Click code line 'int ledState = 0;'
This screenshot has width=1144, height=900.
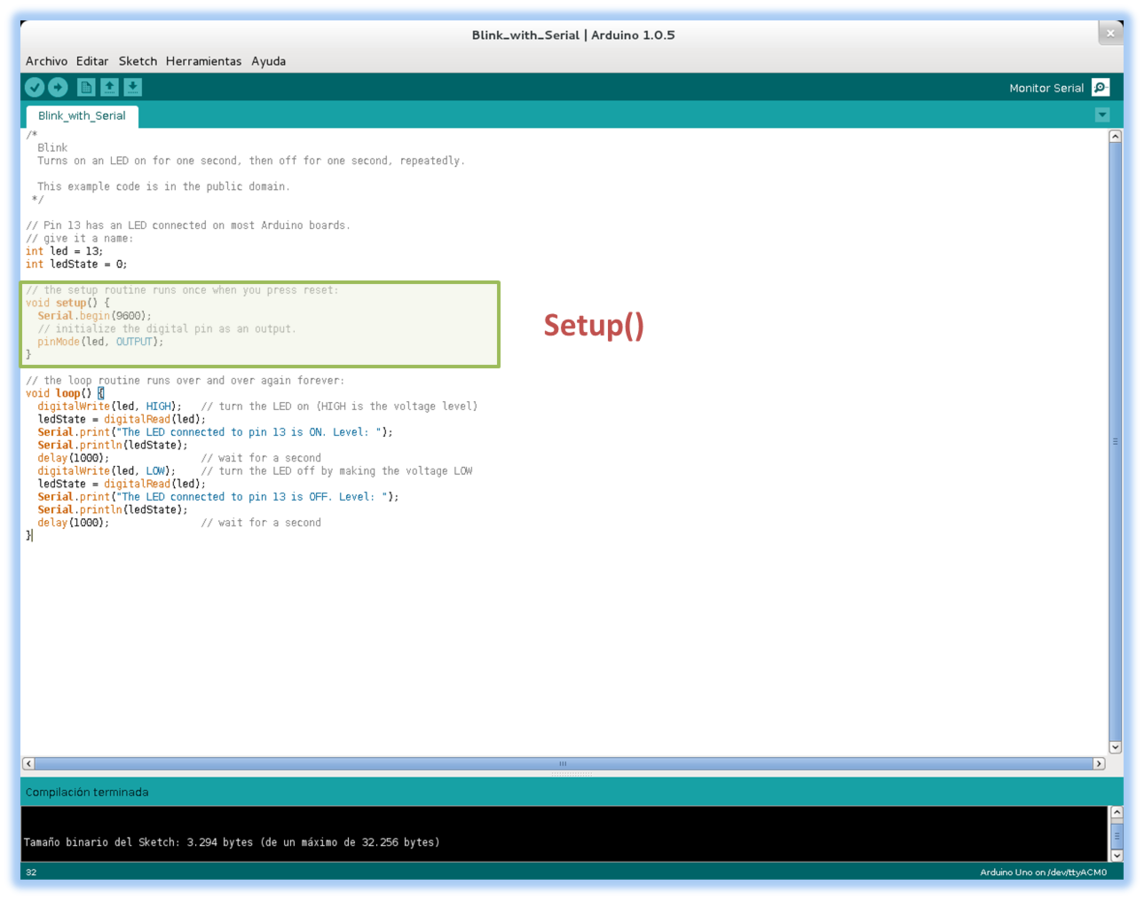[76, 265]
